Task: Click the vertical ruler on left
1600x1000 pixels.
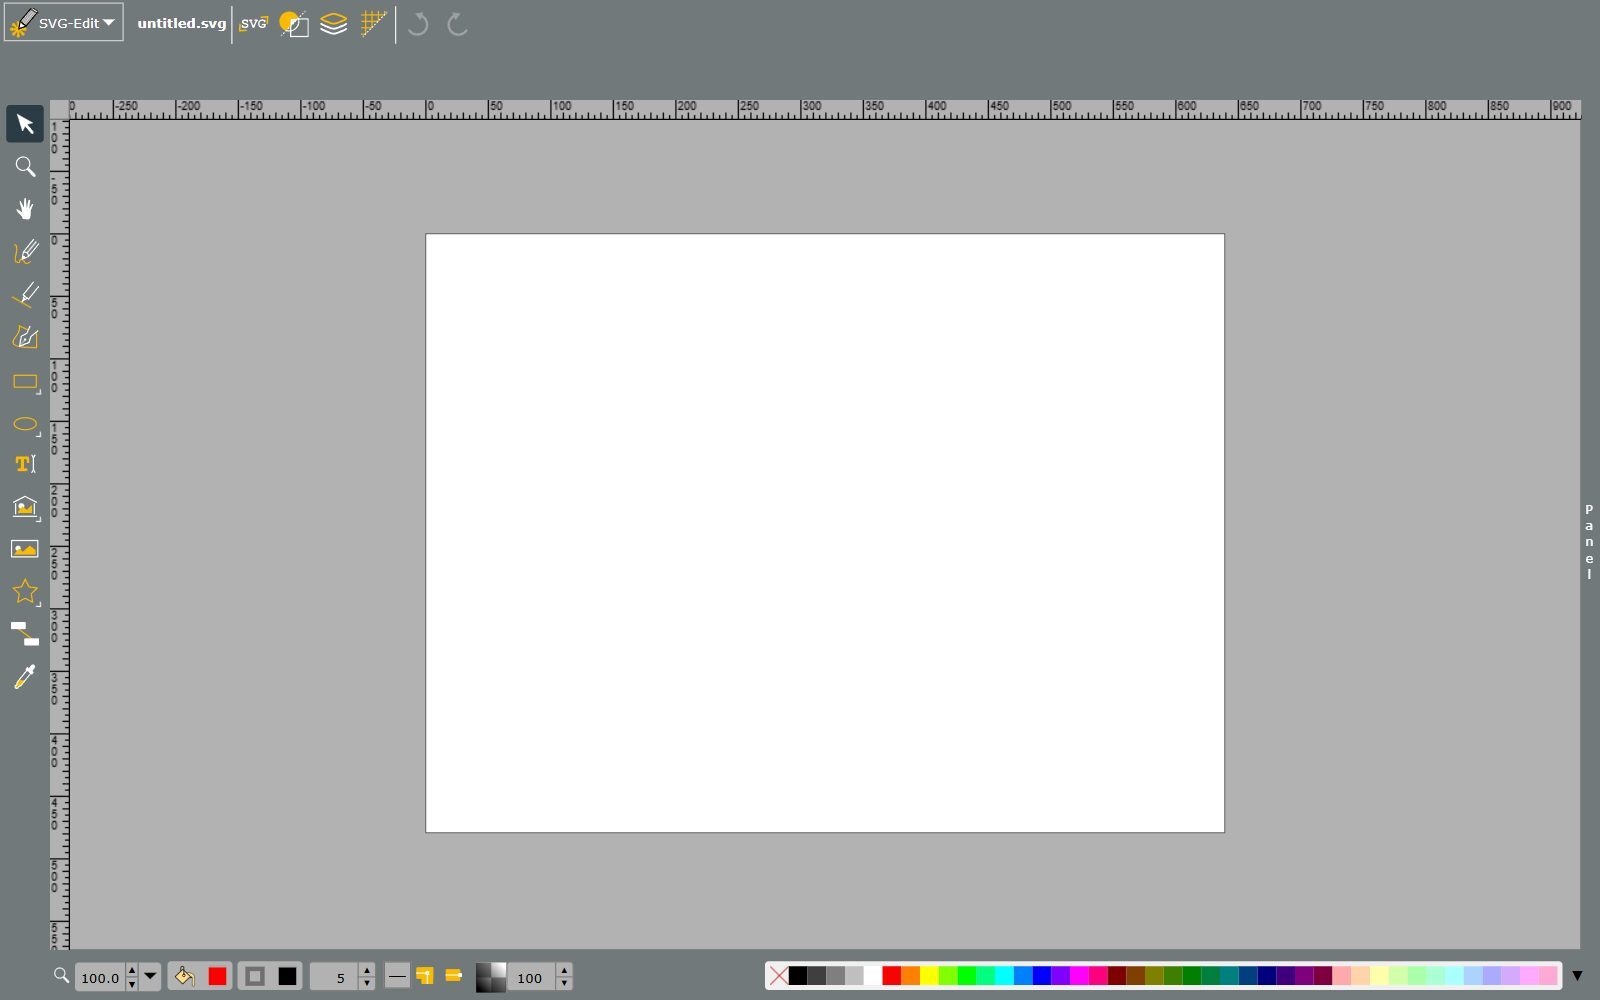Action: point(60,534)
